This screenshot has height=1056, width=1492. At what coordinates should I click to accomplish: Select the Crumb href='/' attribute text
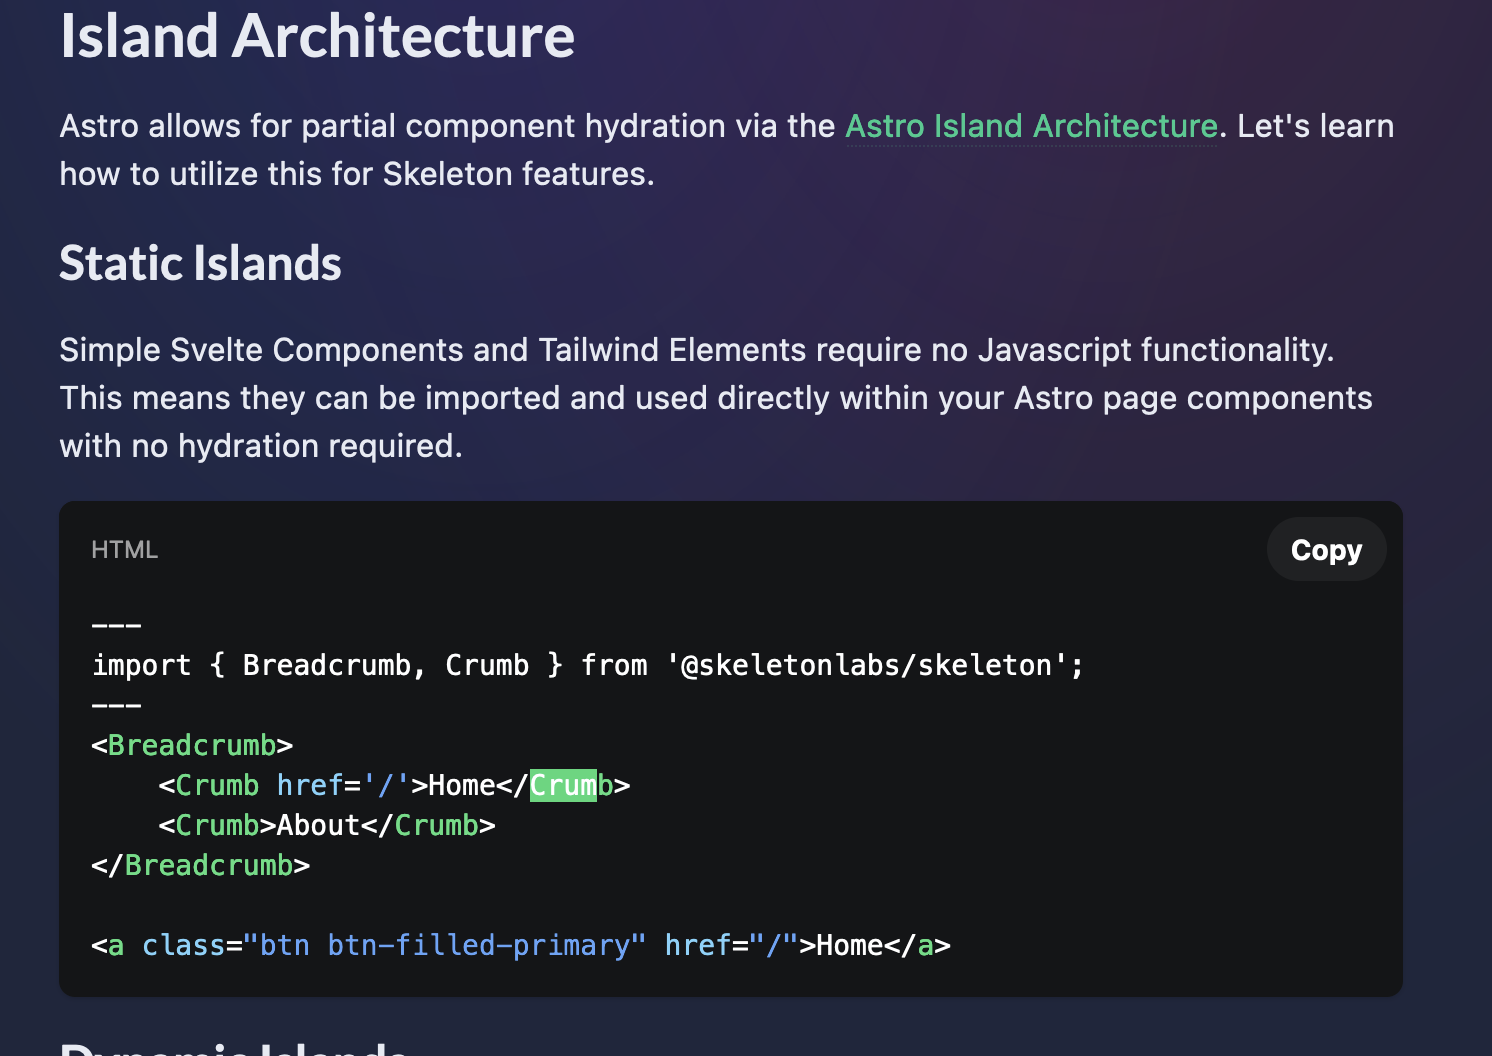(345, 785)
